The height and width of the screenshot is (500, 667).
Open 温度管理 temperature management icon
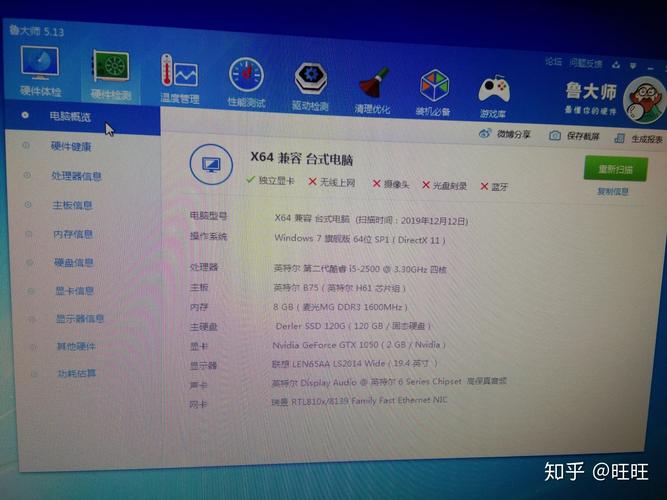click(180, 79)
